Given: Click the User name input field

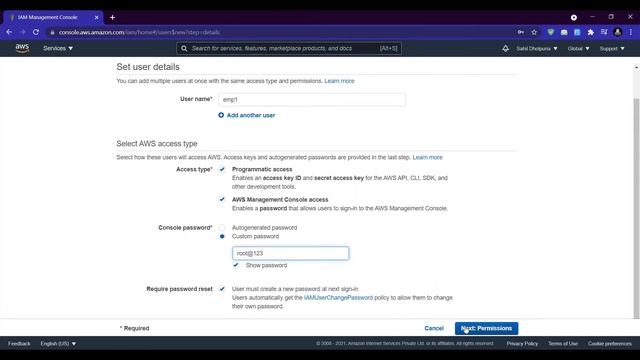Looking at the screenshot, I should (x=312, y=100).
